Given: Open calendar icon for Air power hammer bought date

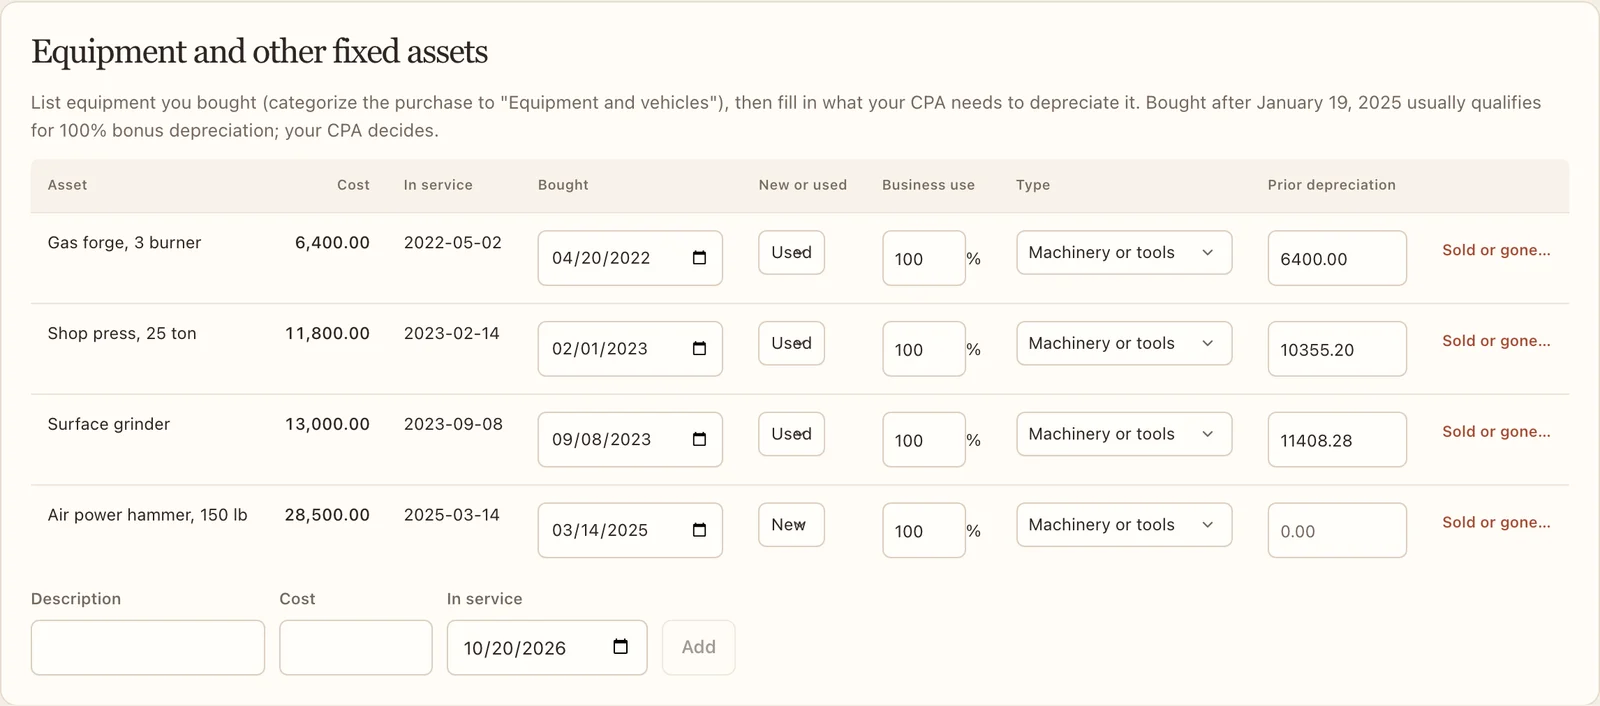Looking at the screenshot, I should 699,530.
